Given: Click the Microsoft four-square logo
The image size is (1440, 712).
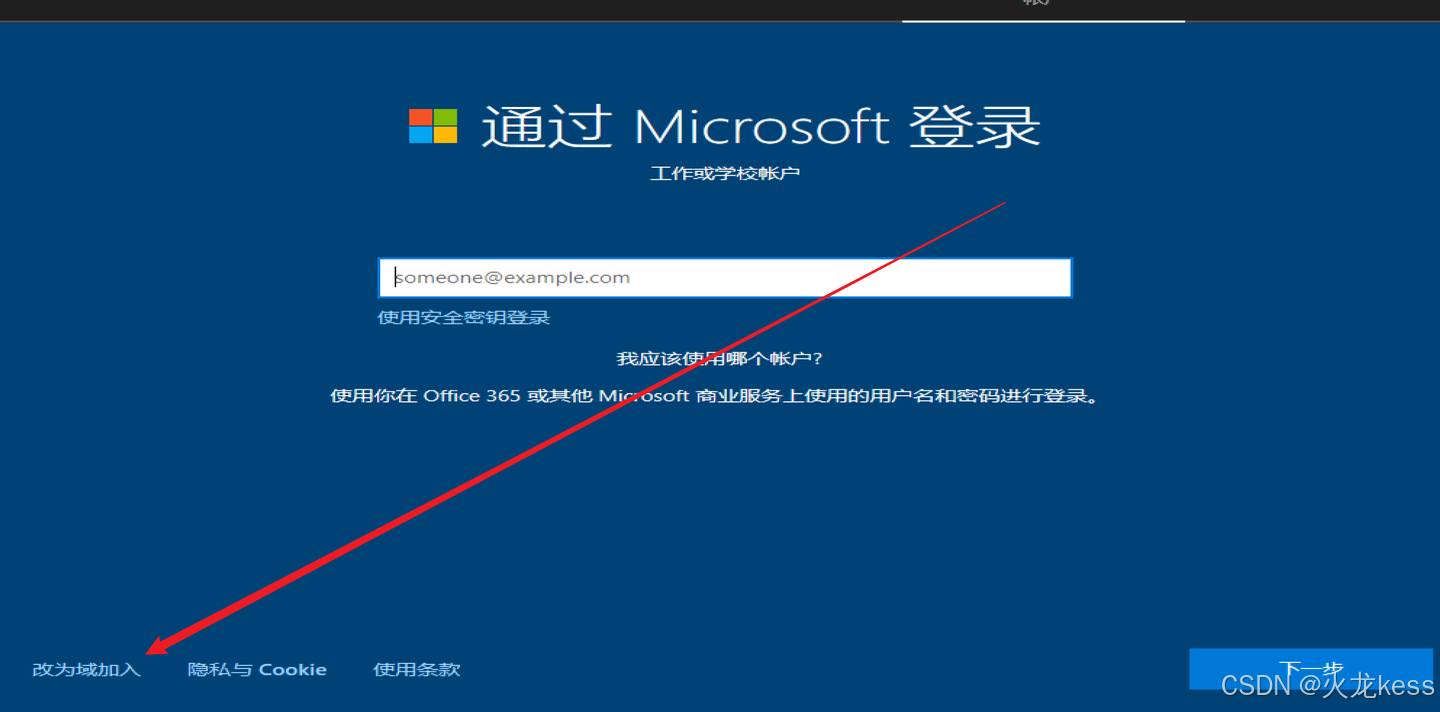Looking at the screenshot, I should [x=433, y=127].
